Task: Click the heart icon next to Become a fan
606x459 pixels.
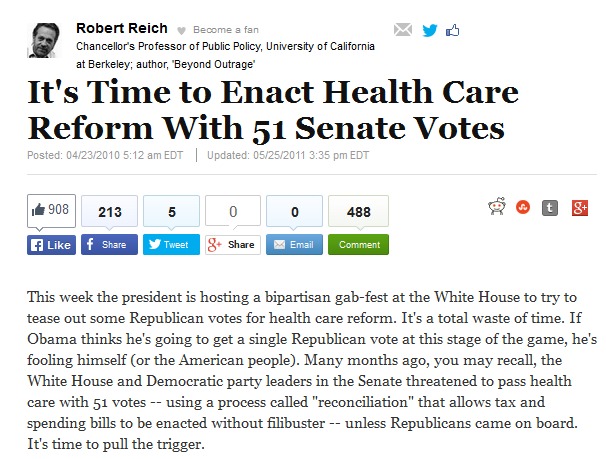Action: pyautogui.click(x=180, y=30)
